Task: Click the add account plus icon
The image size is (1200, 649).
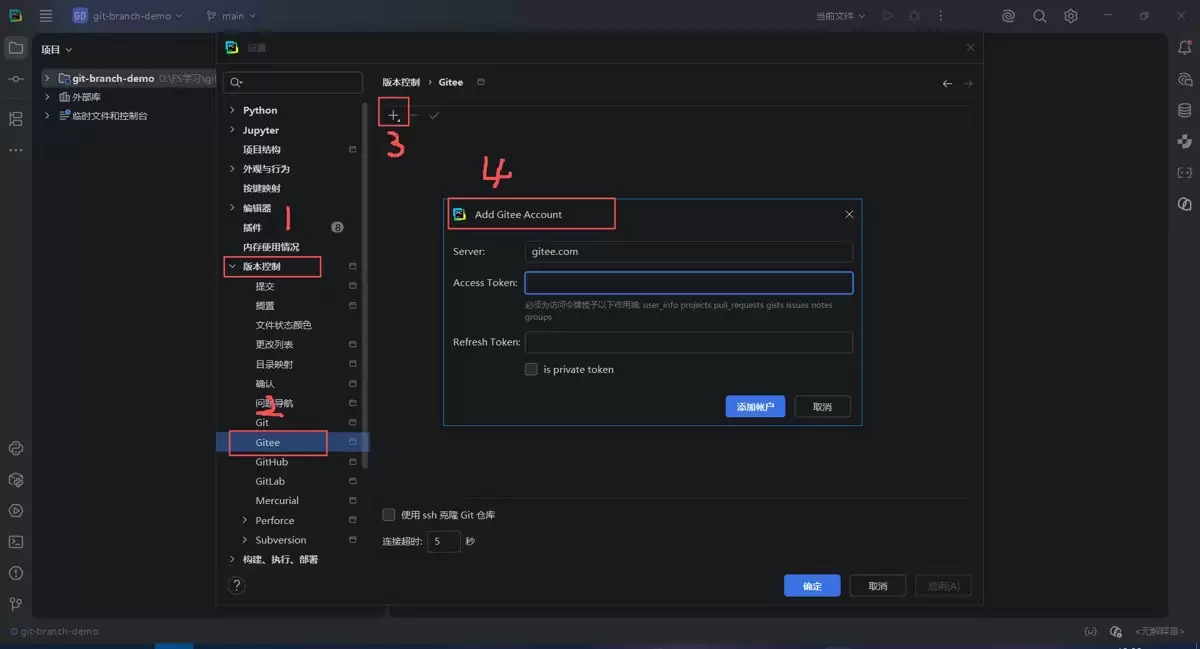Action: pyautogui.click(x=393, y=116)
